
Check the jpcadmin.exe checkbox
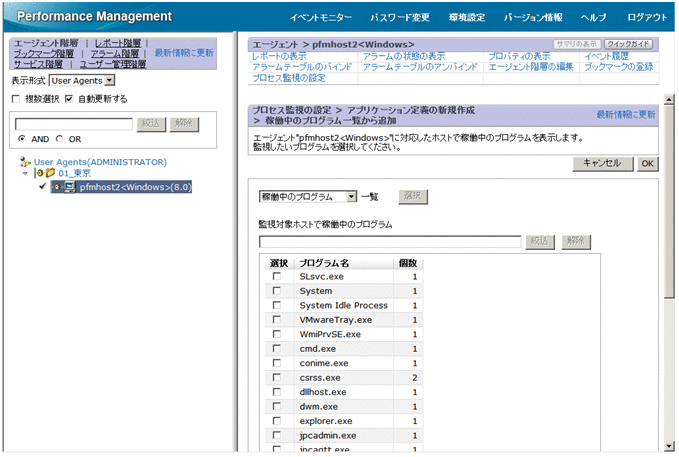point(277,435)
